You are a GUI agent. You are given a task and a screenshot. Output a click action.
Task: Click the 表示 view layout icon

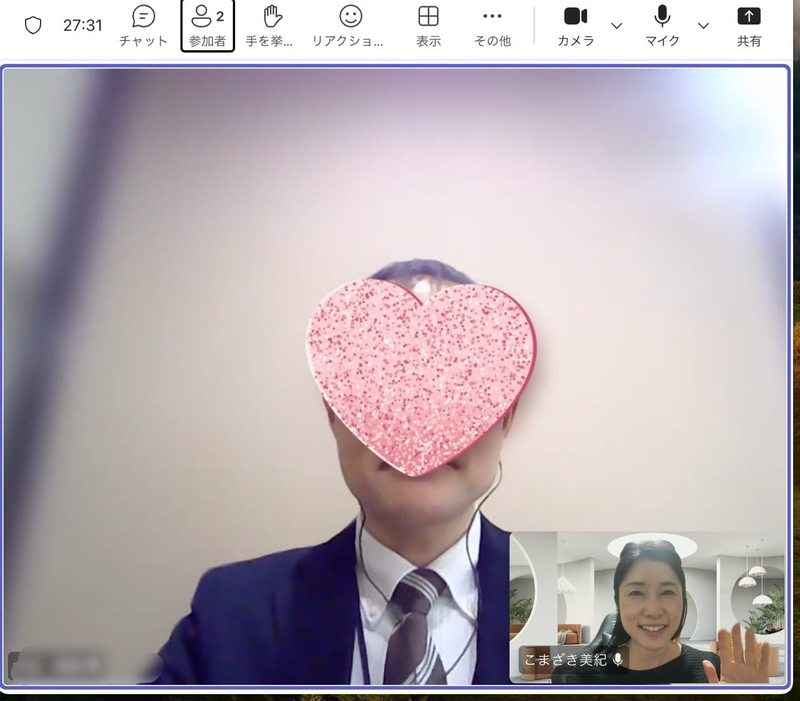coord(428,17)
